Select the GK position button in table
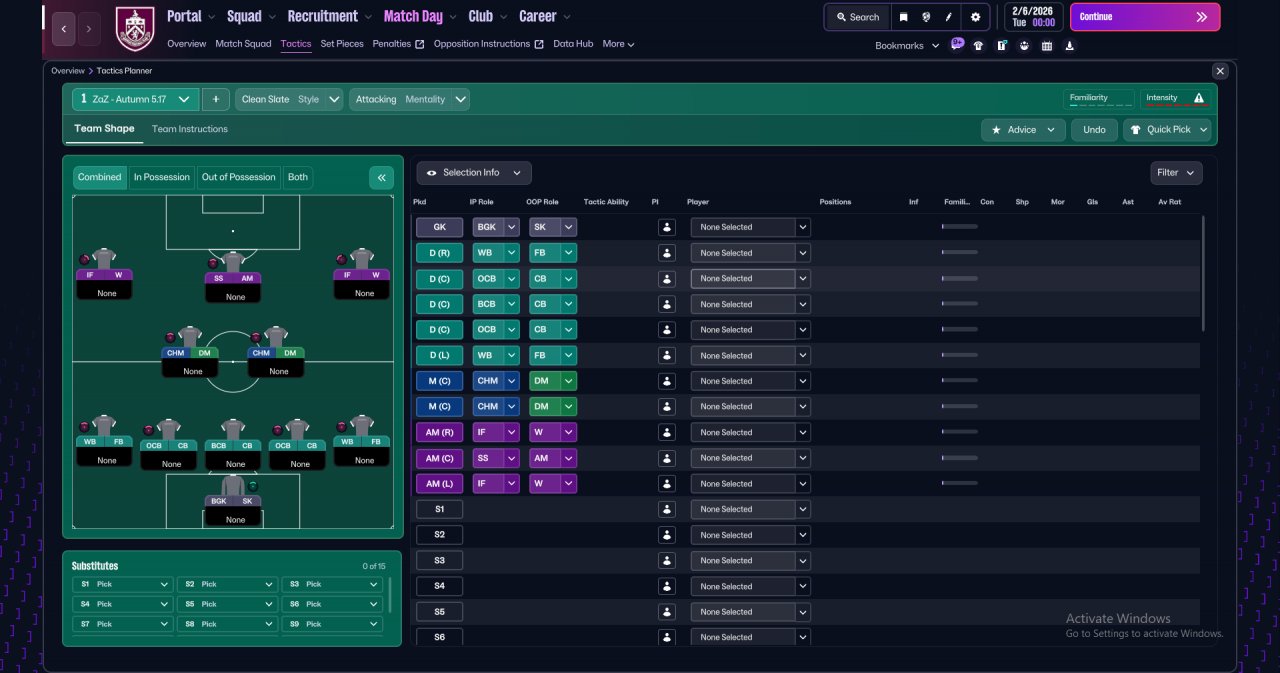This screenshot has width=1280, height=673. (439, 227)
